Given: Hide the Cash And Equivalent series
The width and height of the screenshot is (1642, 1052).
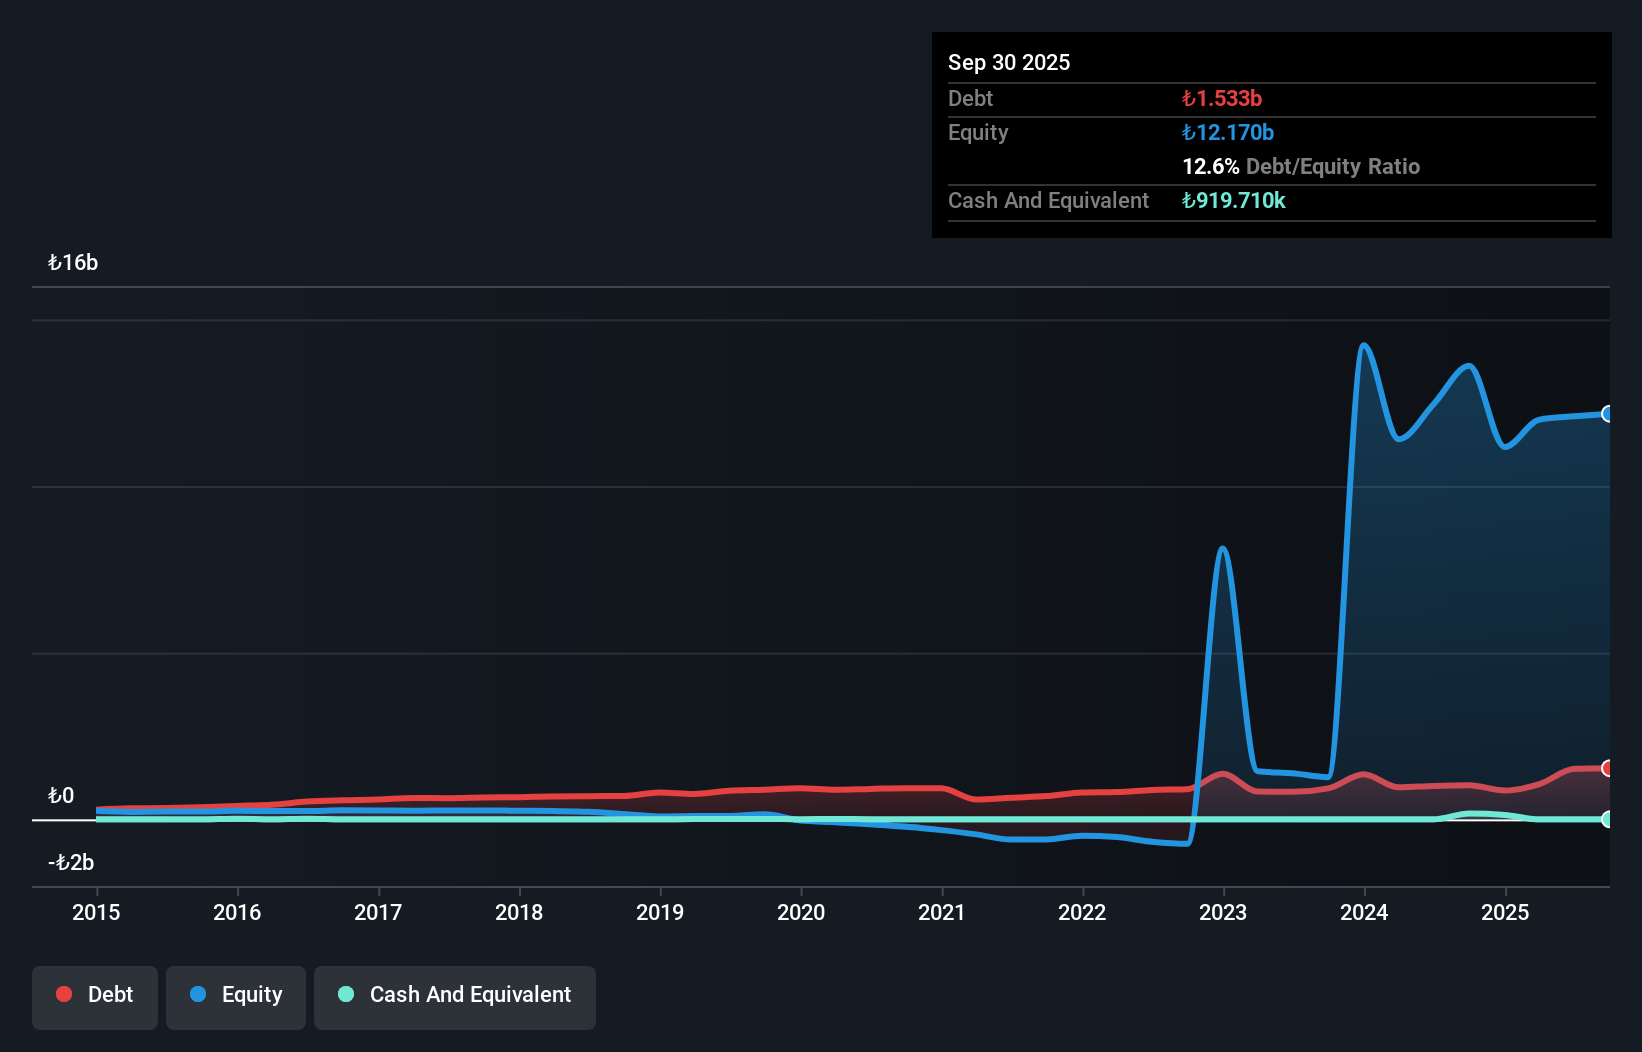Looking at the screenshot, I should (454, 994).
